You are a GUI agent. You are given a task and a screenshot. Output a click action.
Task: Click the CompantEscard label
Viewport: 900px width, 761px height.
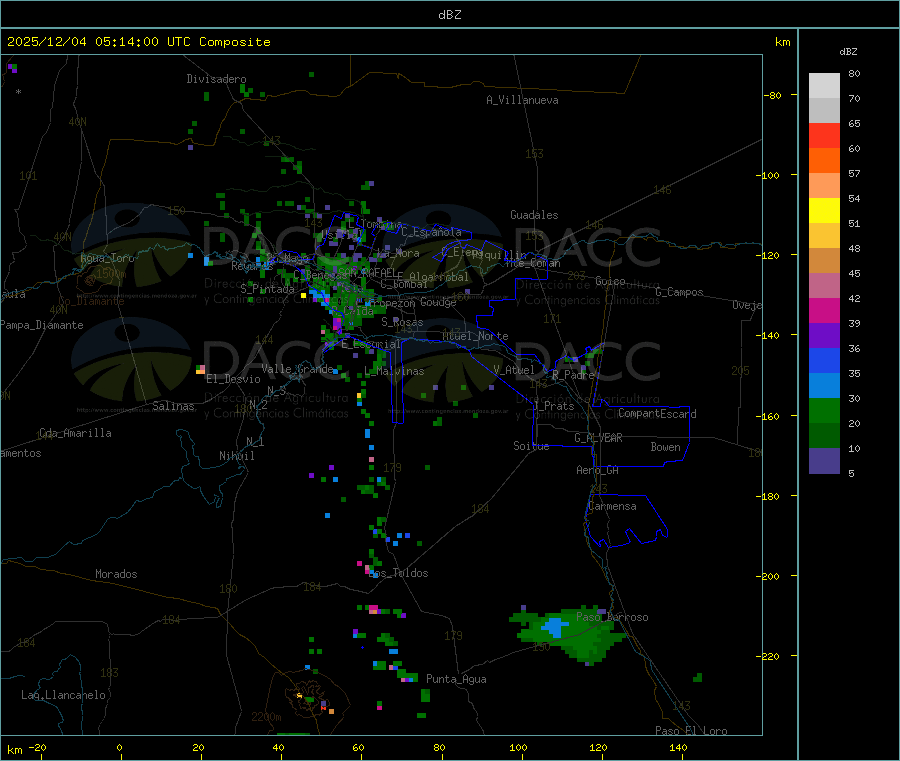pyautogui.click(x=657, y=413)
